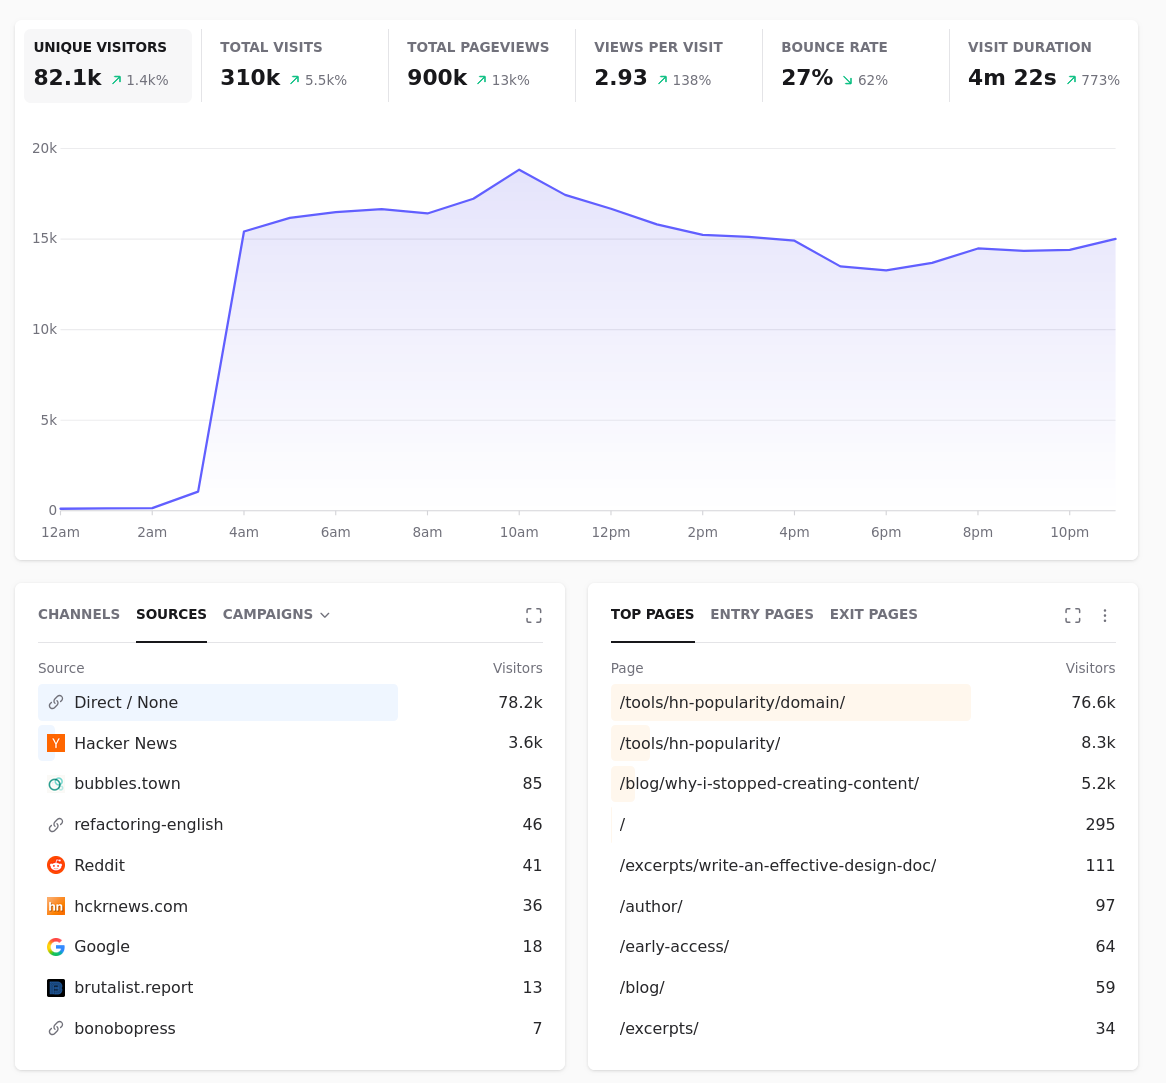The height and width of the screenshot is (1083, 1167).
Task: Open the /blog/why-i-stopped-creating-content/ page row
Action: [x=863, y=784]
